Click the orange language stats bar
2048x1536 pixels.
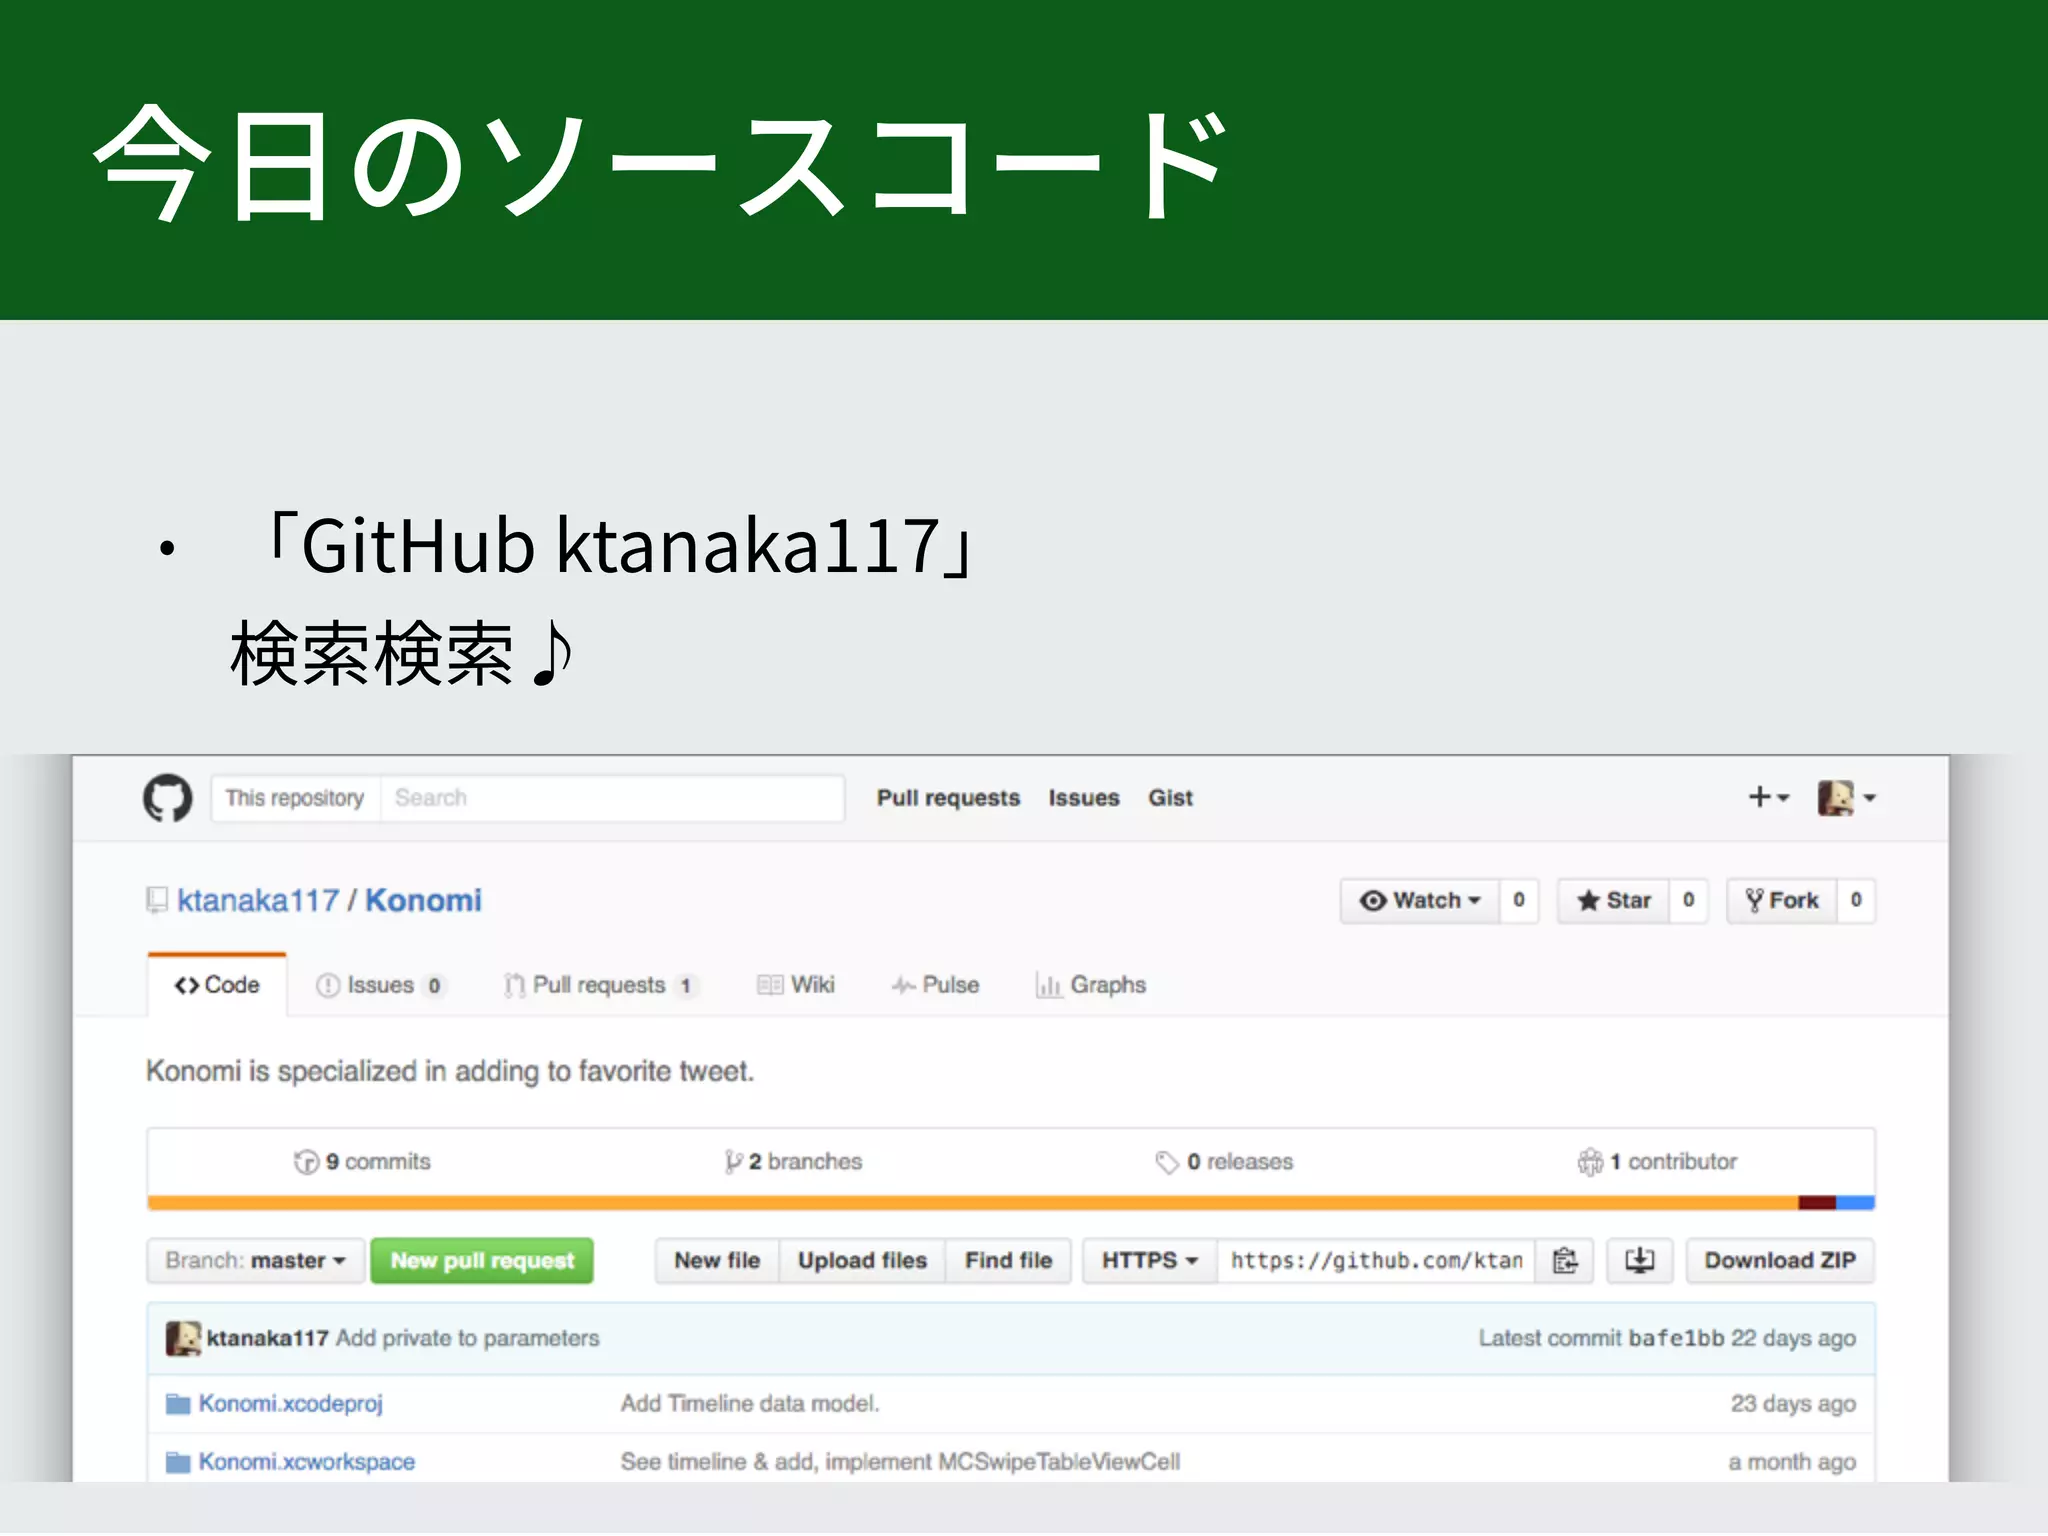(970, 1203)
